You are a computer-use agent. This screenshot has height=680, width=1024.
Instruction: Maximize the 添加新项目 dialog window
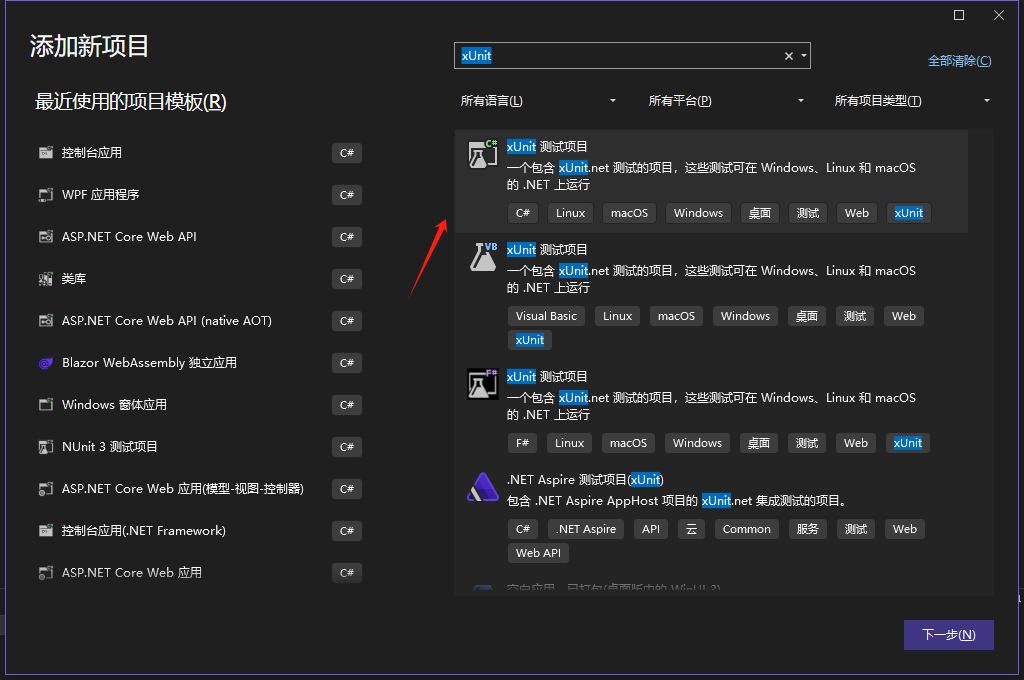959,15
